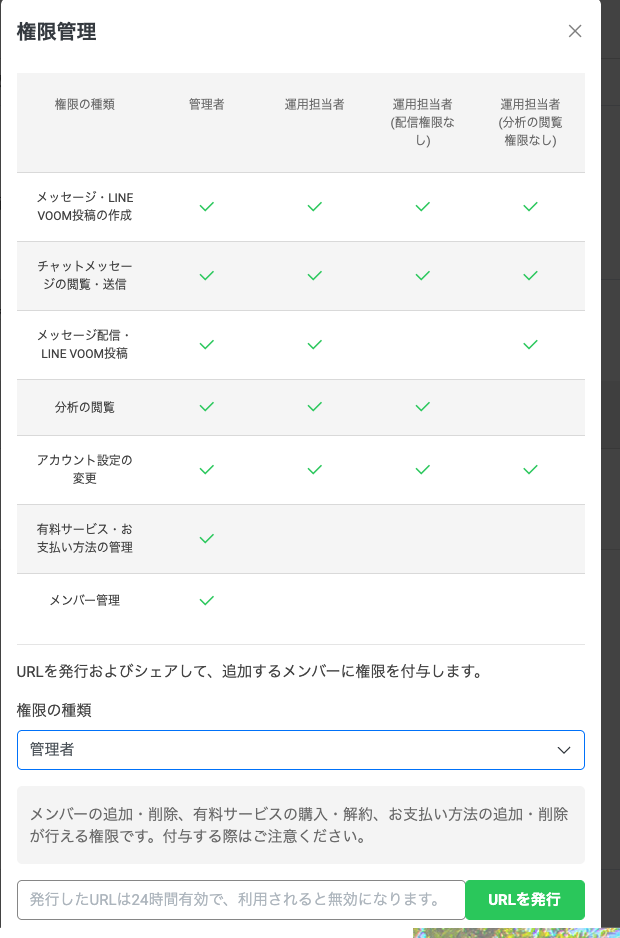Click 管理者 checkmark for メッセージ・LINE VOOM投稿の作成
The image size is (620, 938).
click(x=206, y=207)
